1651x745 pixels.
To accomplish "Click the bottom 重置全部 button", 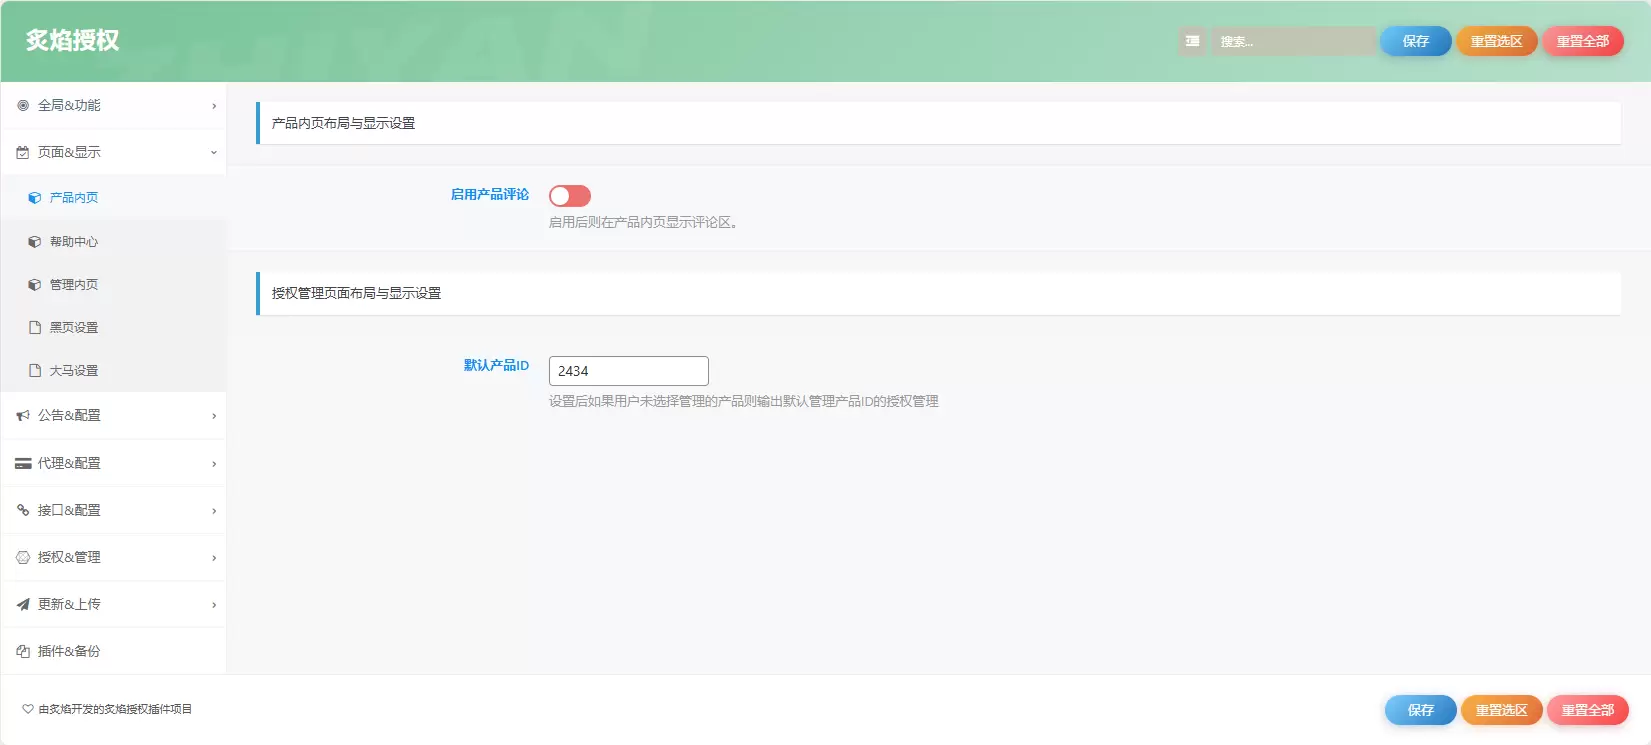I will 1588,710.
